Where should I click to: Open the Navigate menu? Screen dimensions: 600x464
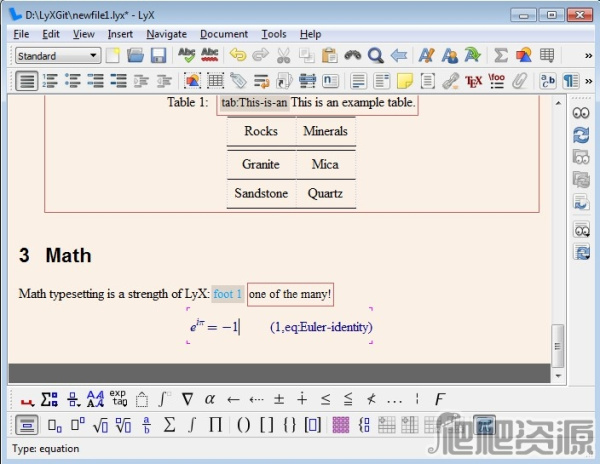[166, 34]
